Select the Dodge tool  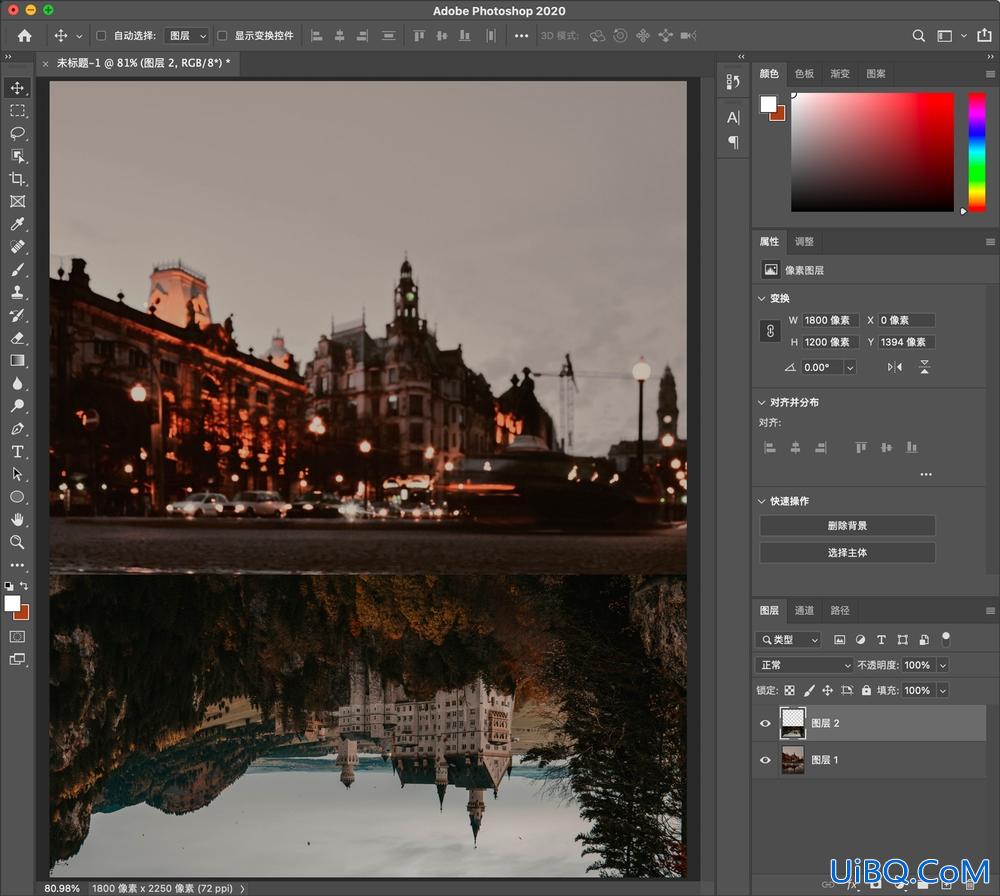coord(17,406)
